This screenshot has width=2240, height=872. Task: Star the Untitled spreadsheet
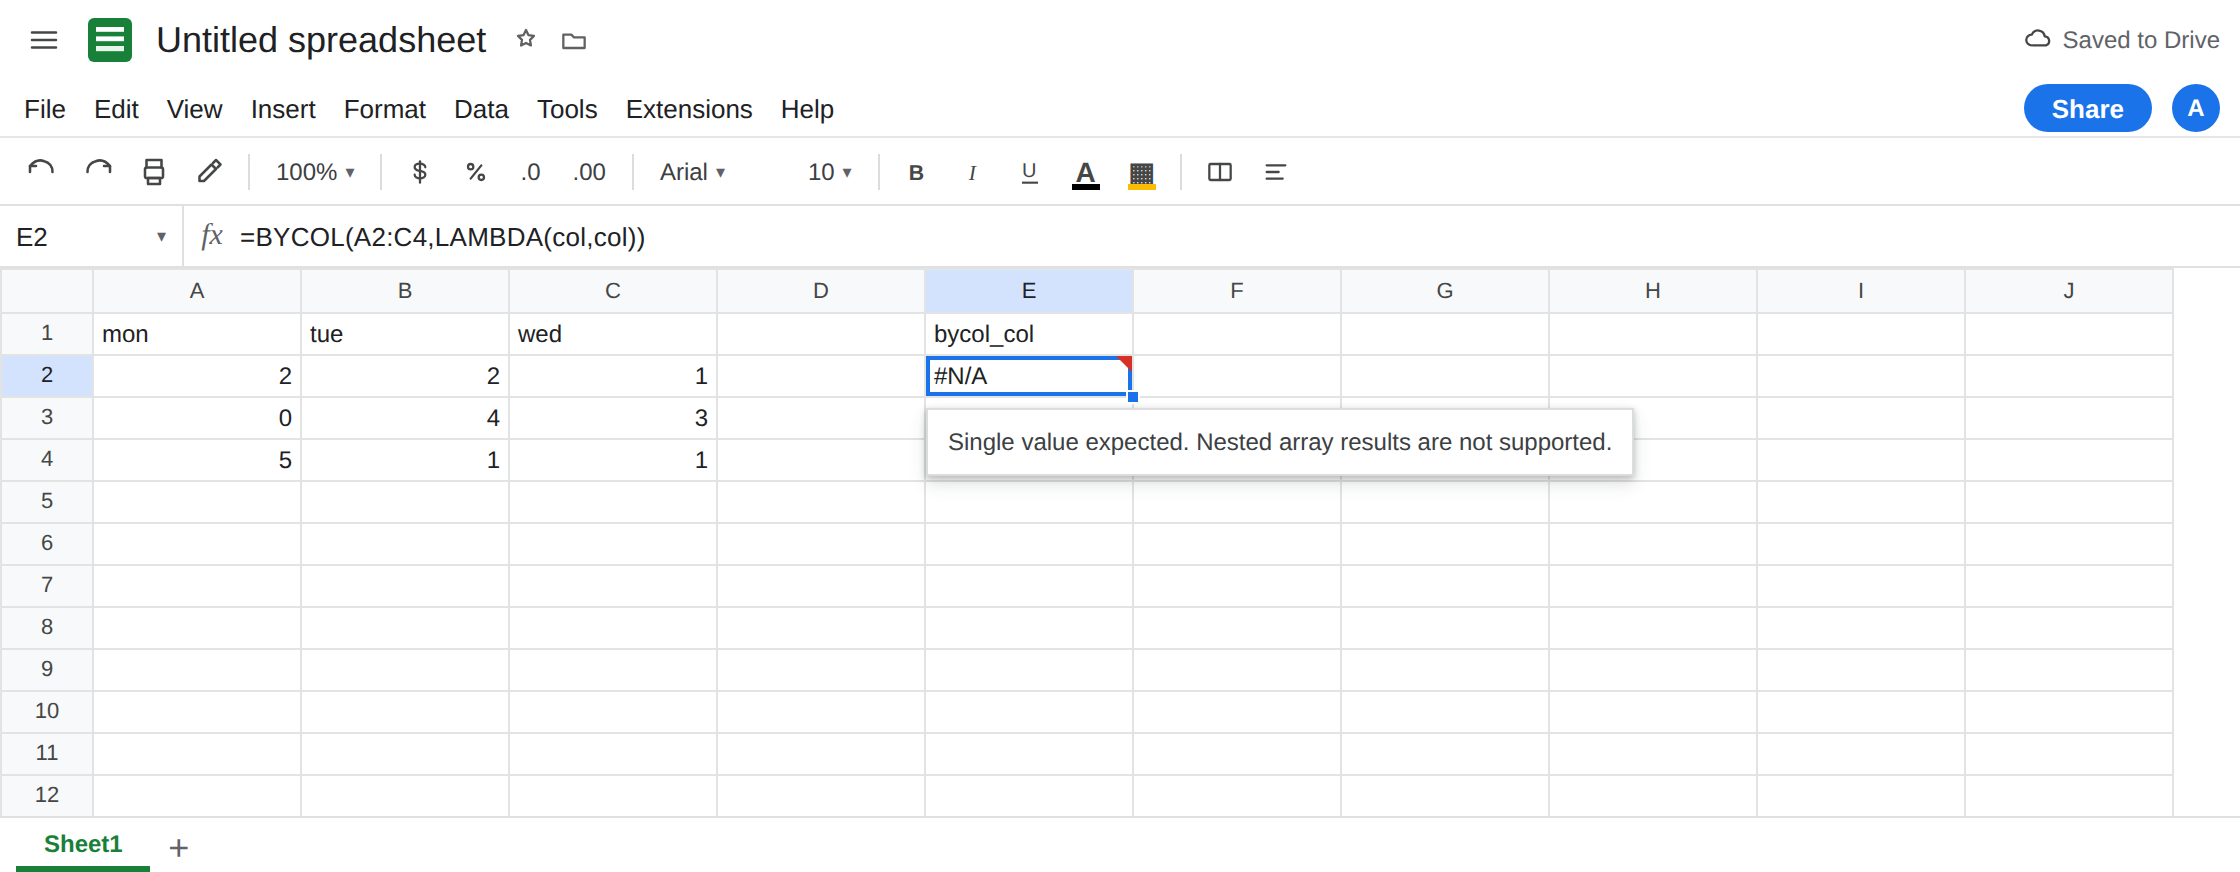[x=526, y=40]
